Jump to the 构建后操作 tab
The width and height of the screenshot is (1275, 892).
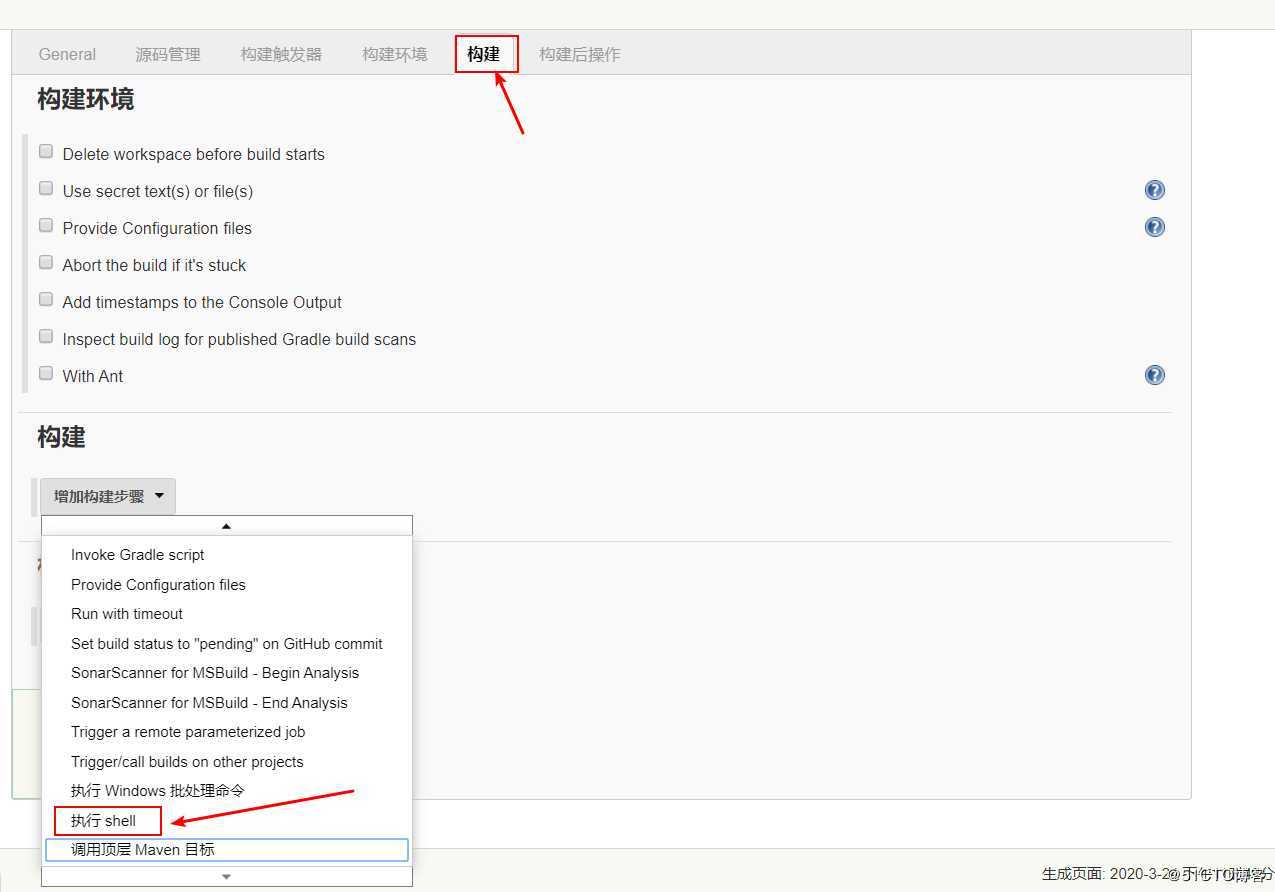coord(579,54)
